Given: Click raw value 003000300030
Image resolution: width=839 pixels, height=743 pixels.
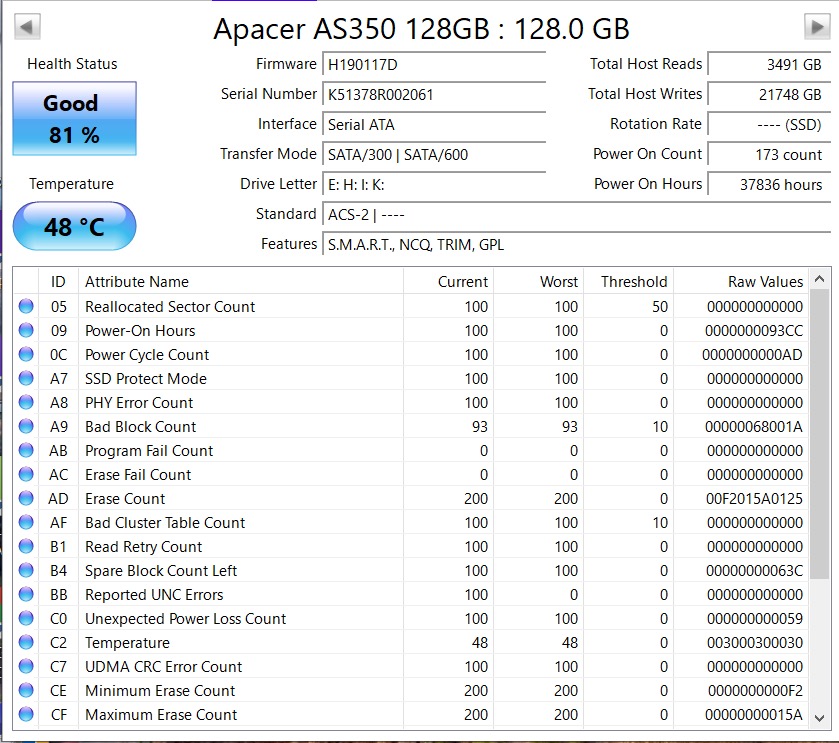Looking at the screenshot, I should [755, 642].
